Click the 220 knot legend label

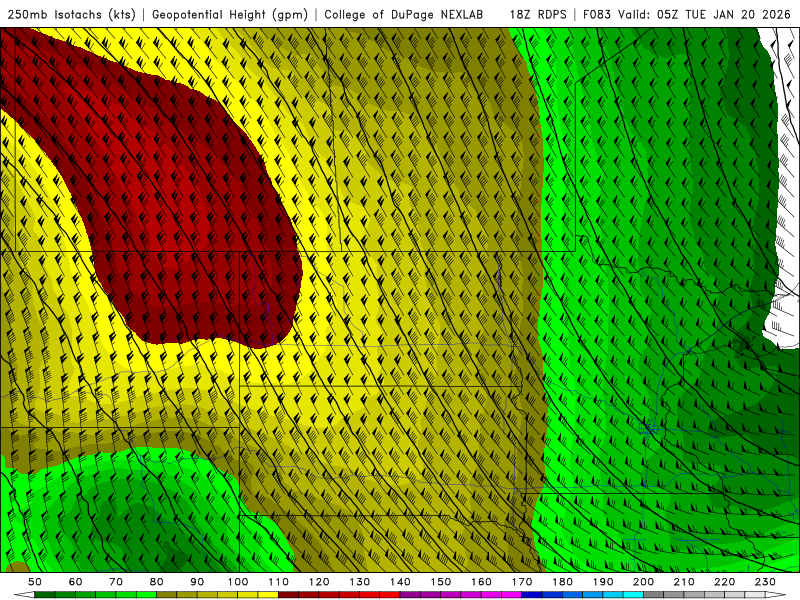coord(724,582)
